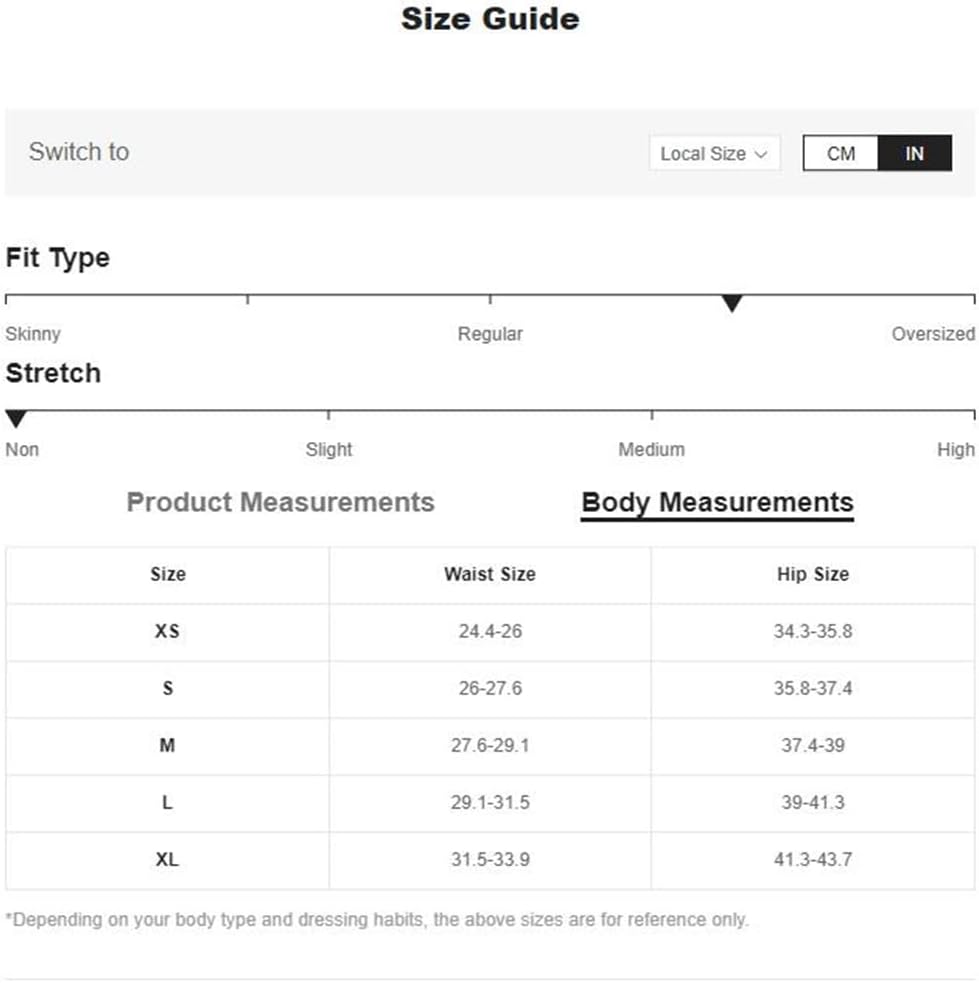The width and height of the screenshot is (979, 983).
Task: Switch units to CM
Action: click(840, 154)
